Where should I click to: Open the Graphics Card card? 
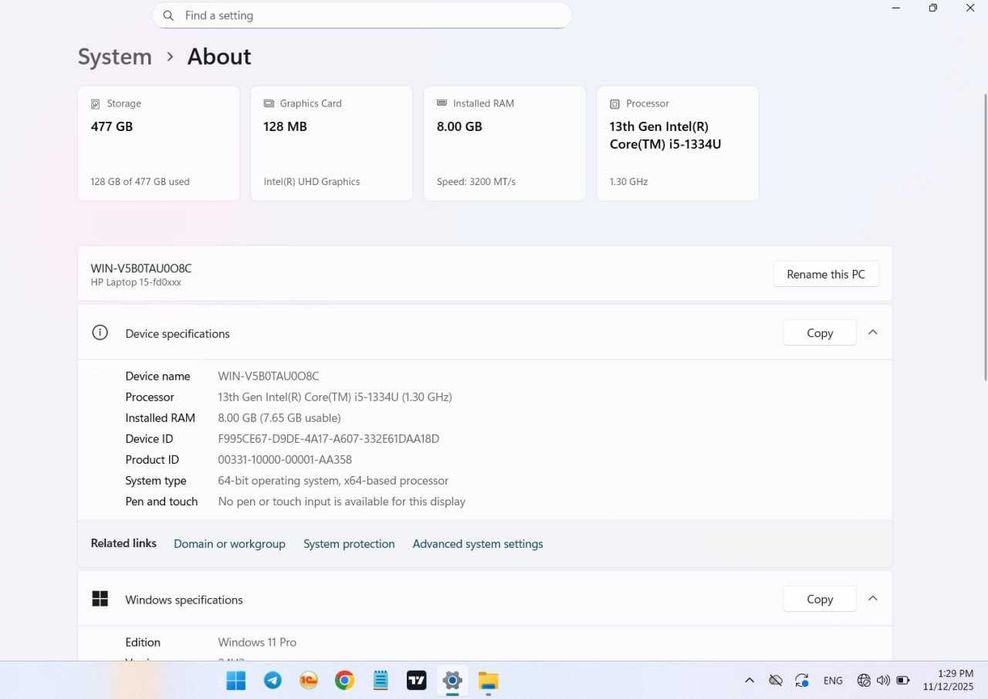coord(331,144)
